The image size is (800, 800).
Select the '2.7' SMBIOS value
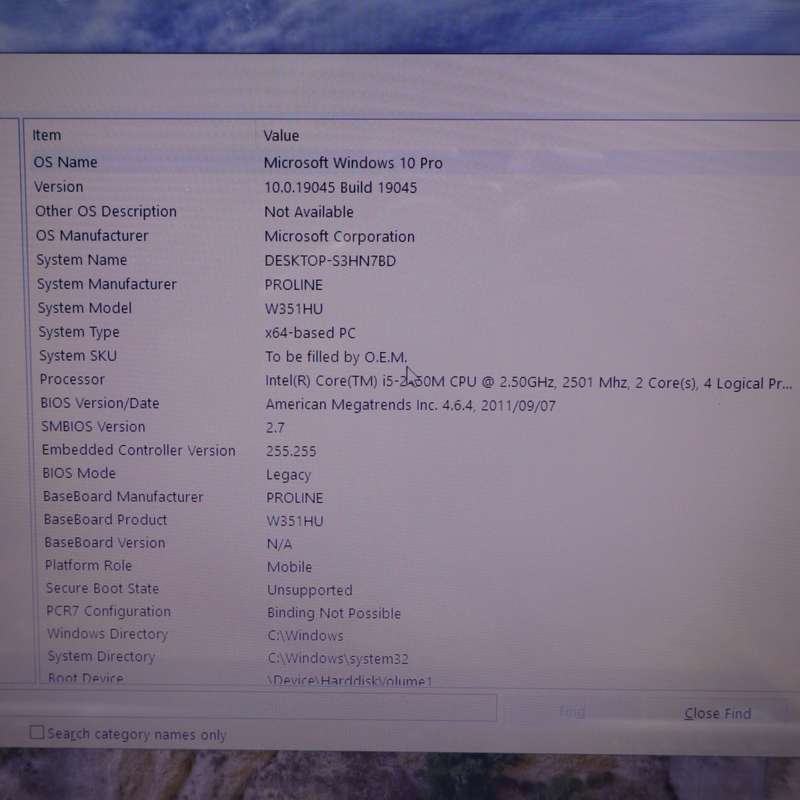point(275,428)
